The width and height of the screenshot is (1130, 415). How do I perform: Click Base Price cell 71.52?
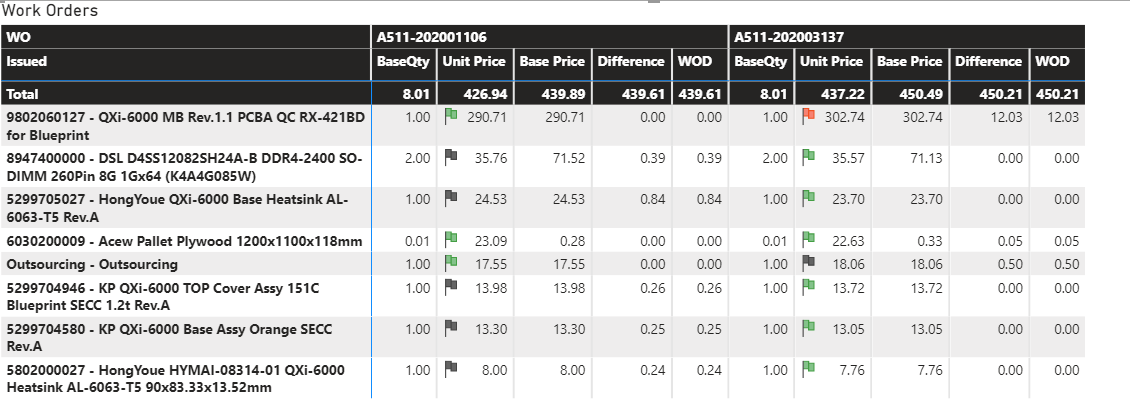[x=569, y=159]
